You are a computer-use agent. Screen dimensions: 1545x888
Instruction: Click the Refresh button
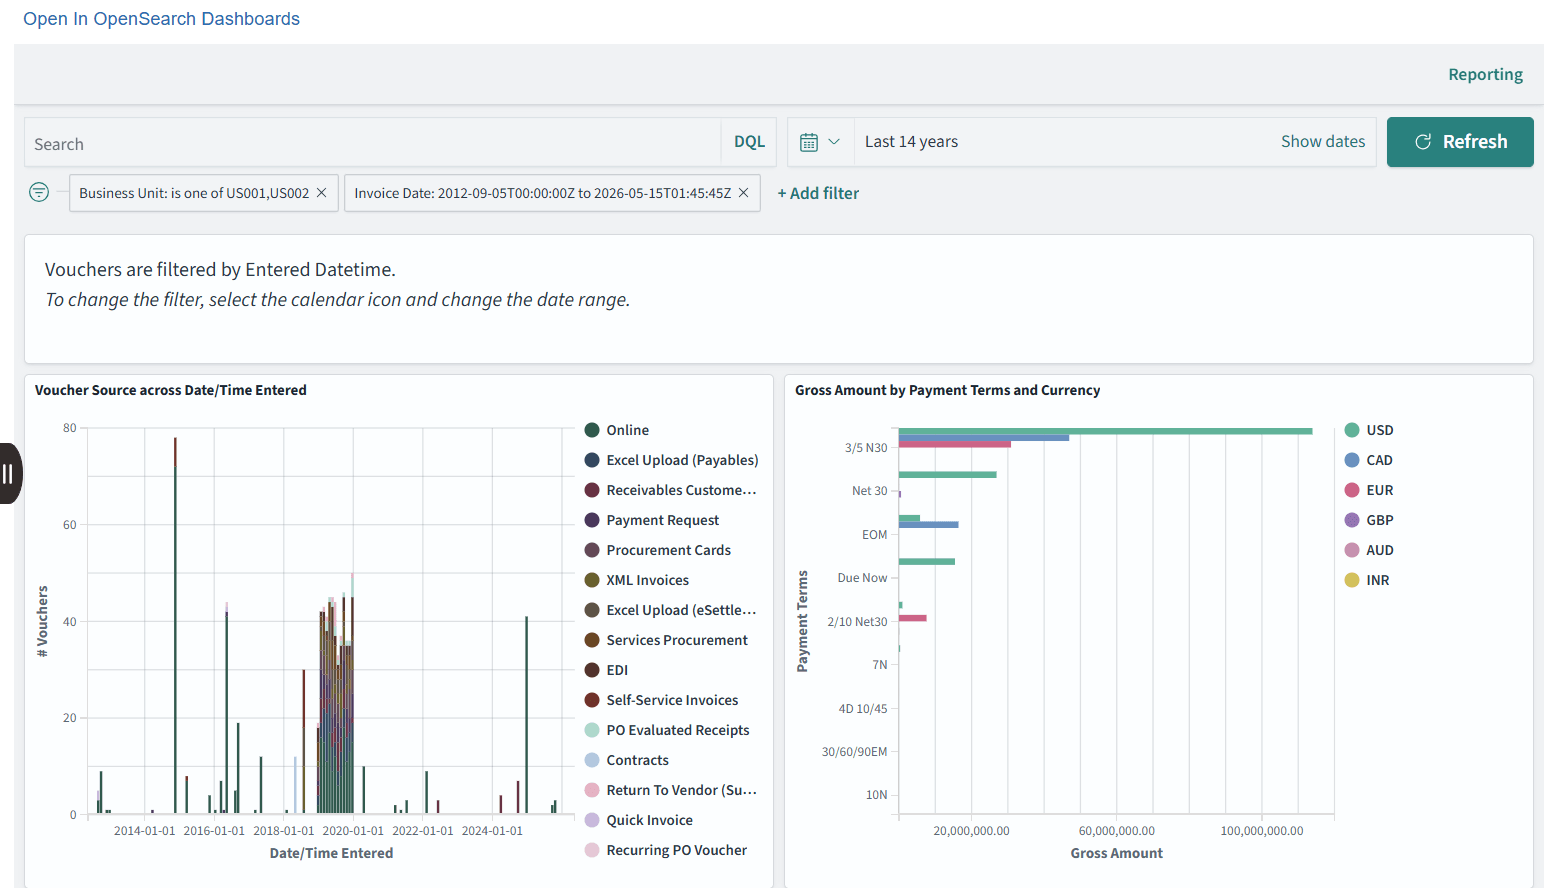[1460, 142]
